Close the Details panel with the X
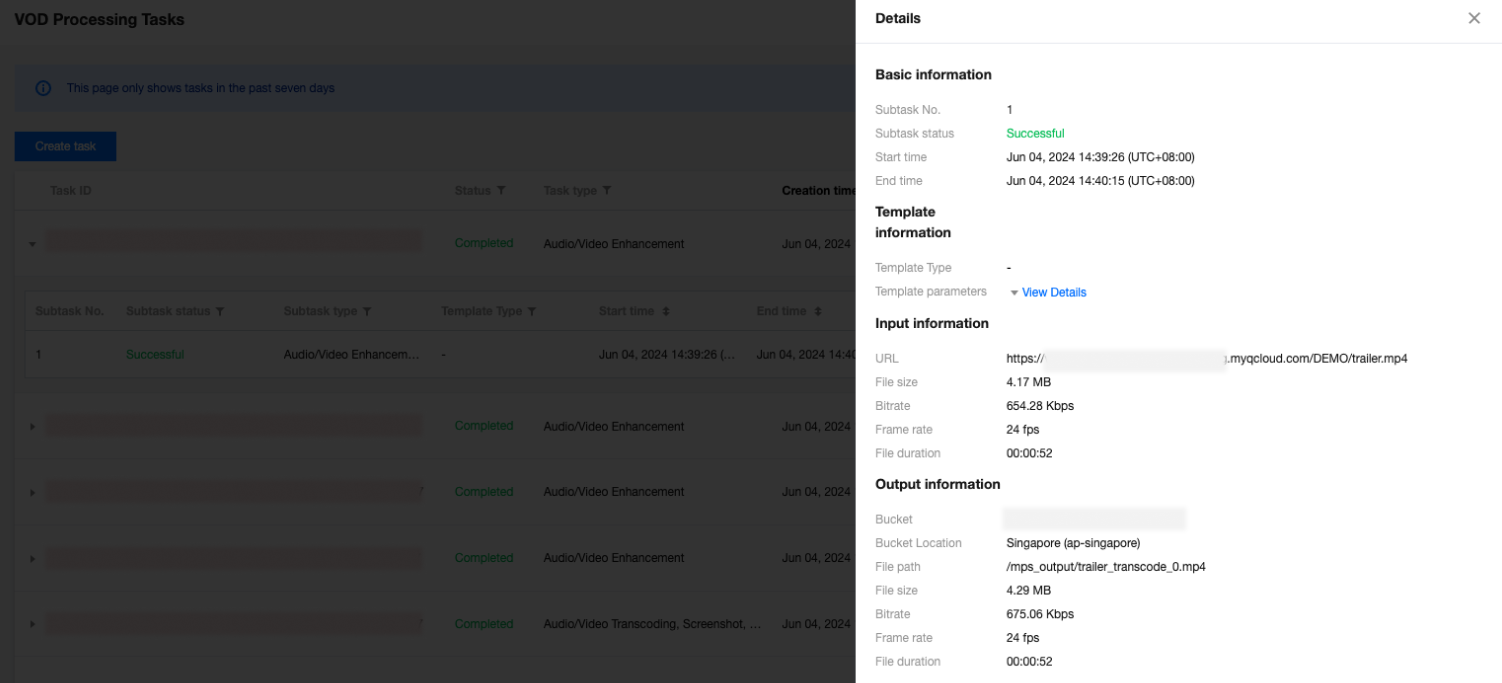1502x683 pixels. 1473,18
